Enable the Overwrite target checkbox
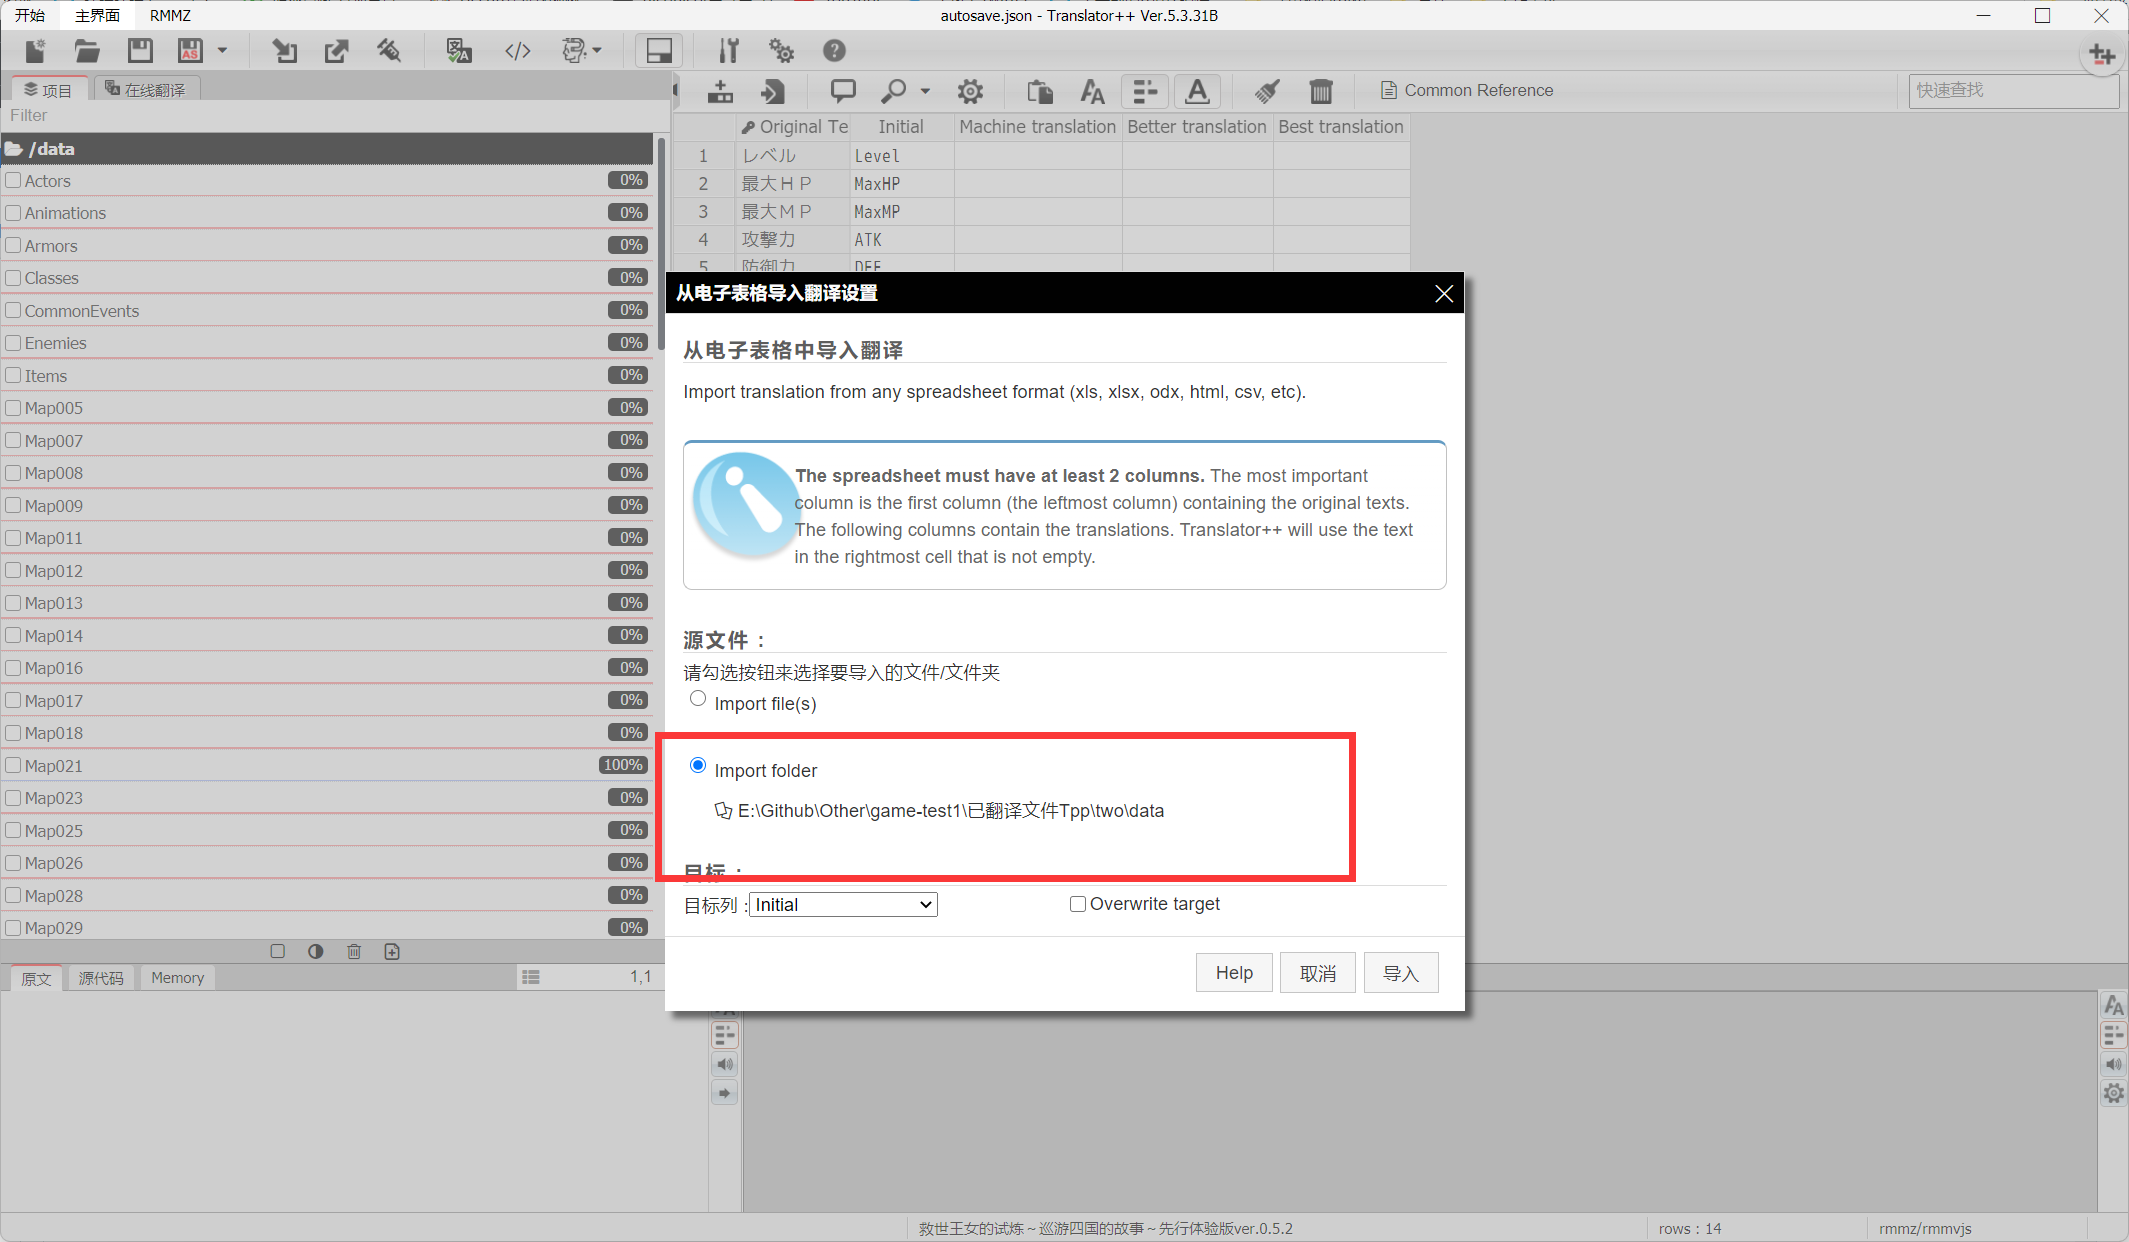 click(x=1078, y=904)
